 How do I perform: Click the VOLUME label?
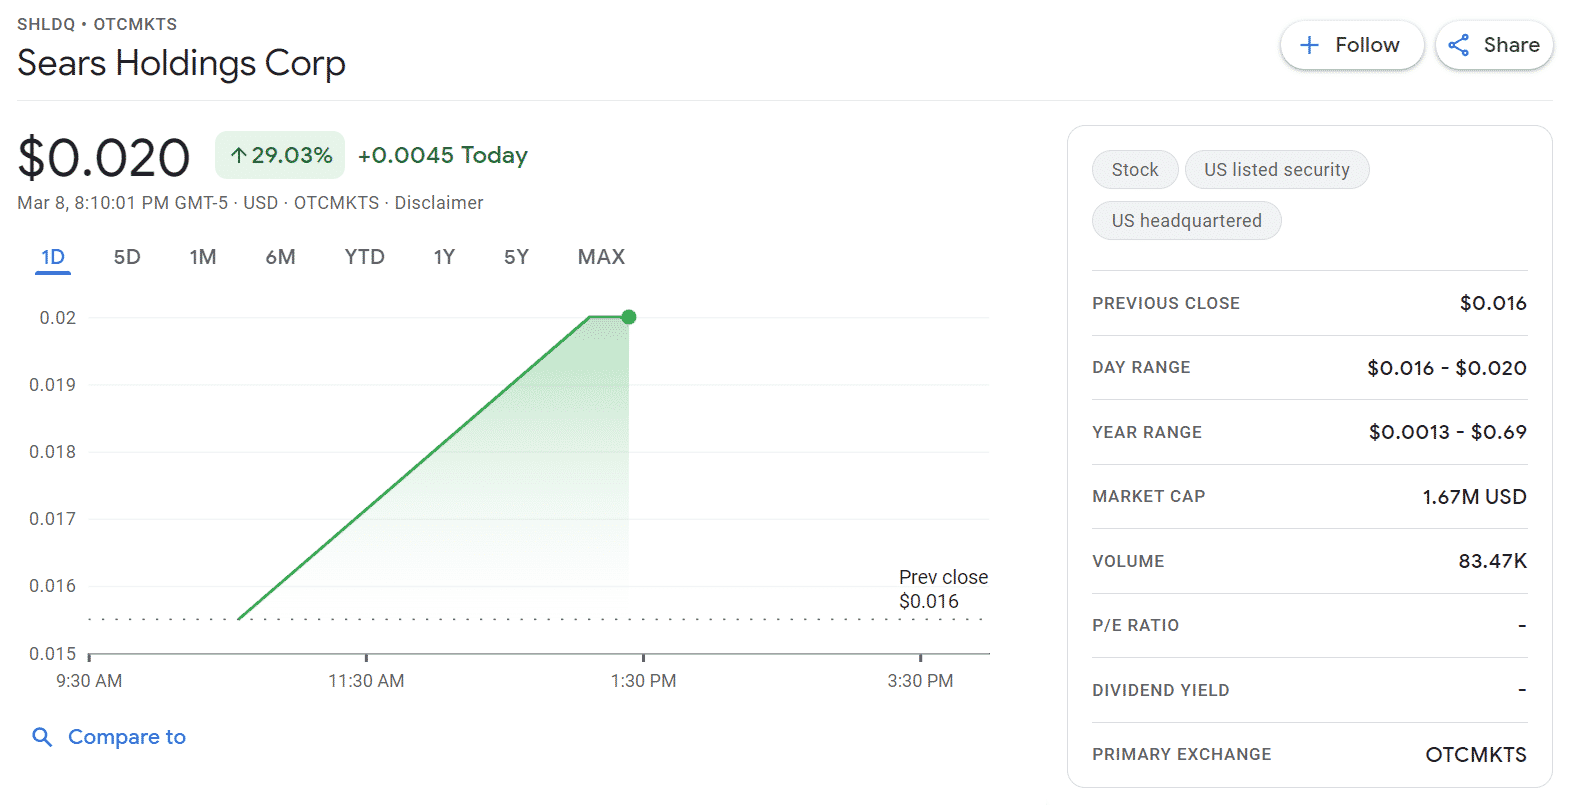click(x=1128, y=561)
